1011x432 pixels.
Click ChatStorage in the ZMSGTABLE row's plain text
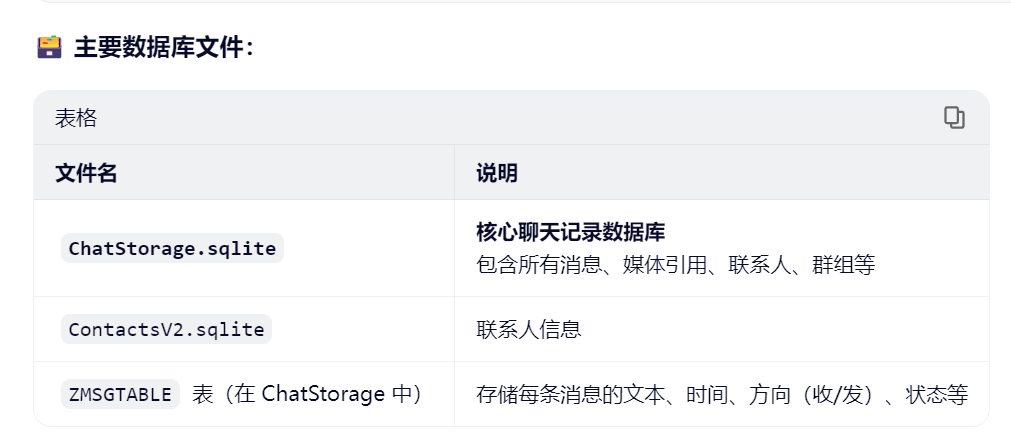click(323, 394)
